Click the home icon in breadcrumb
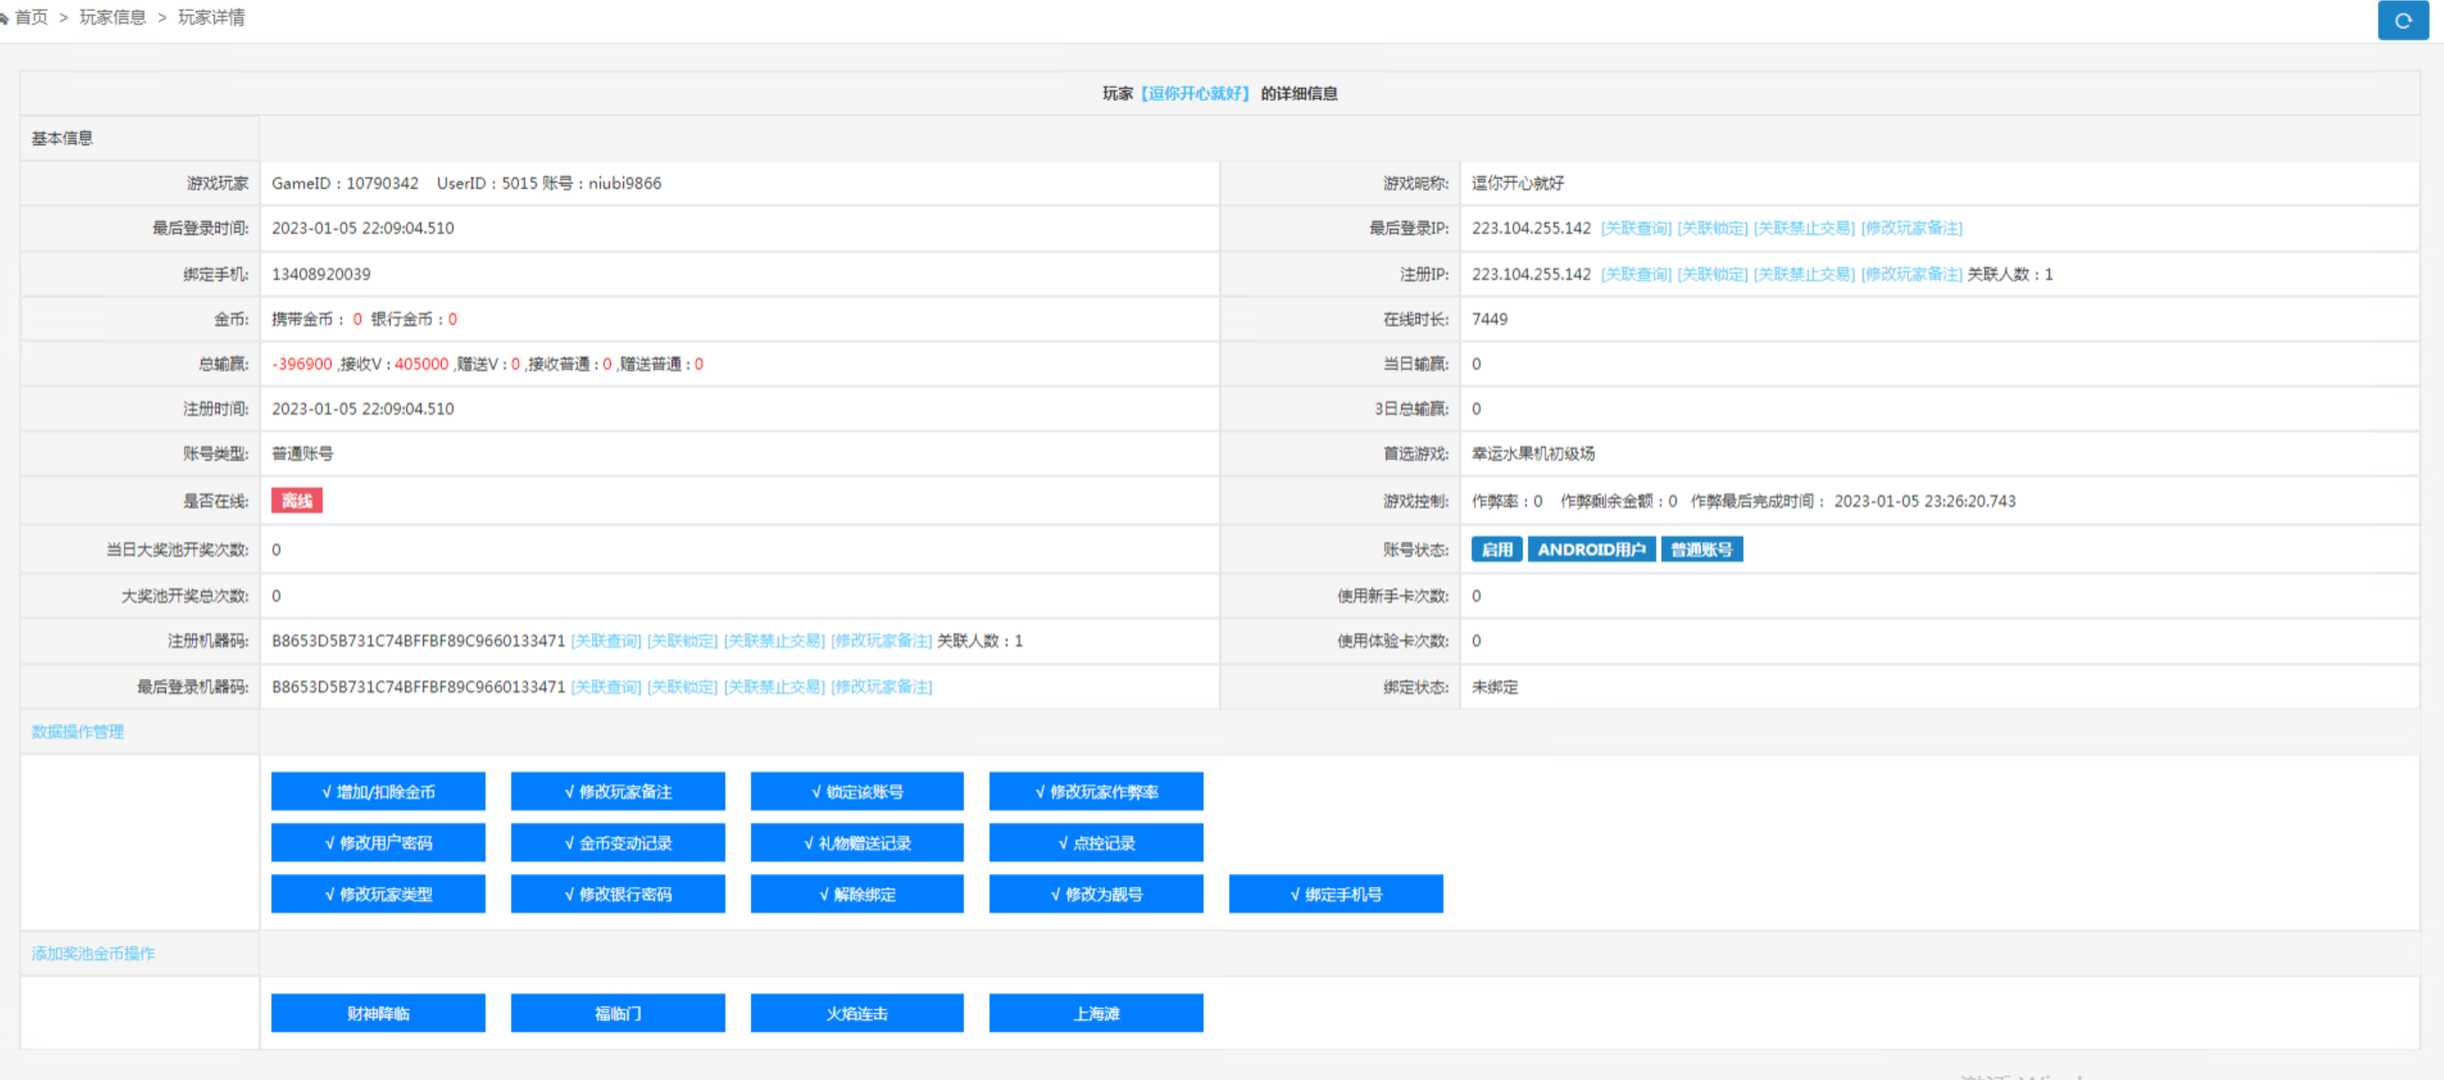 coord(4,18)
